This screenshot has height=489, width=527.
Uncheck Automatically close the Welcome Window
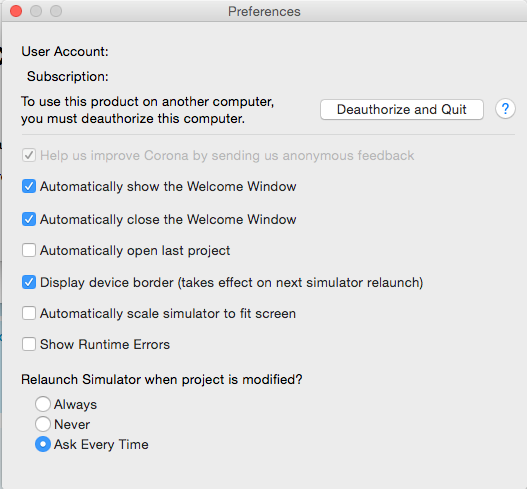point(29,219)
